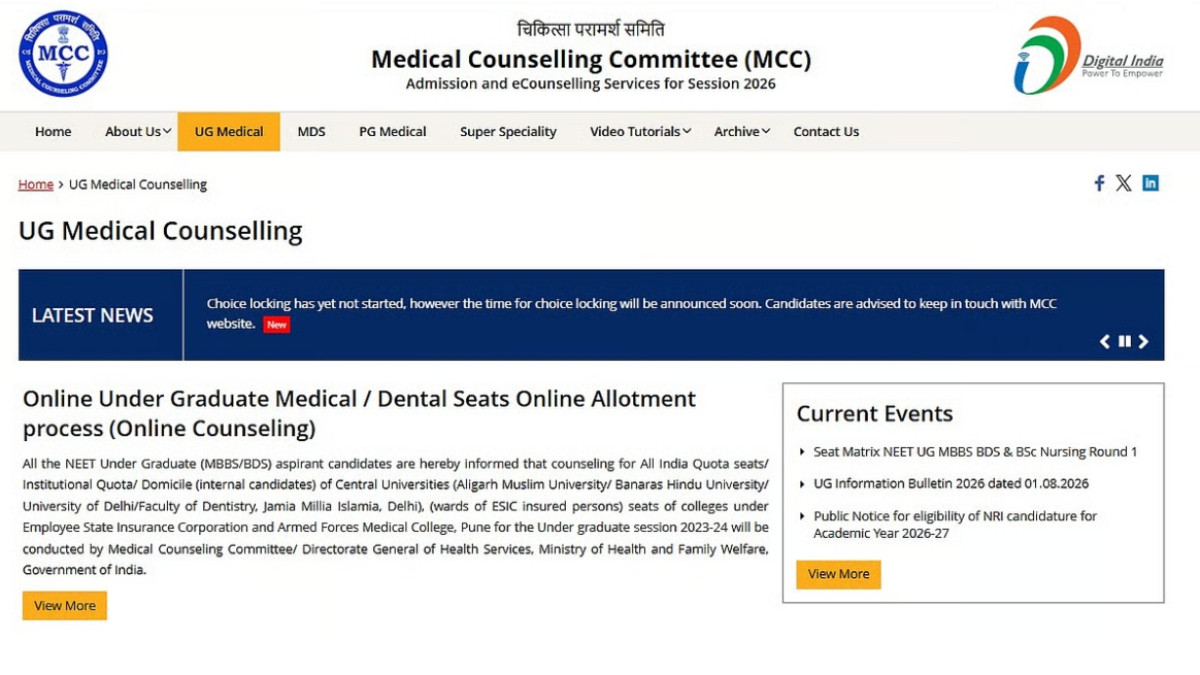This screenshot has width=1200, height=675.
Task: Open the PG Medical menu item
Action: tap(393, 132)
